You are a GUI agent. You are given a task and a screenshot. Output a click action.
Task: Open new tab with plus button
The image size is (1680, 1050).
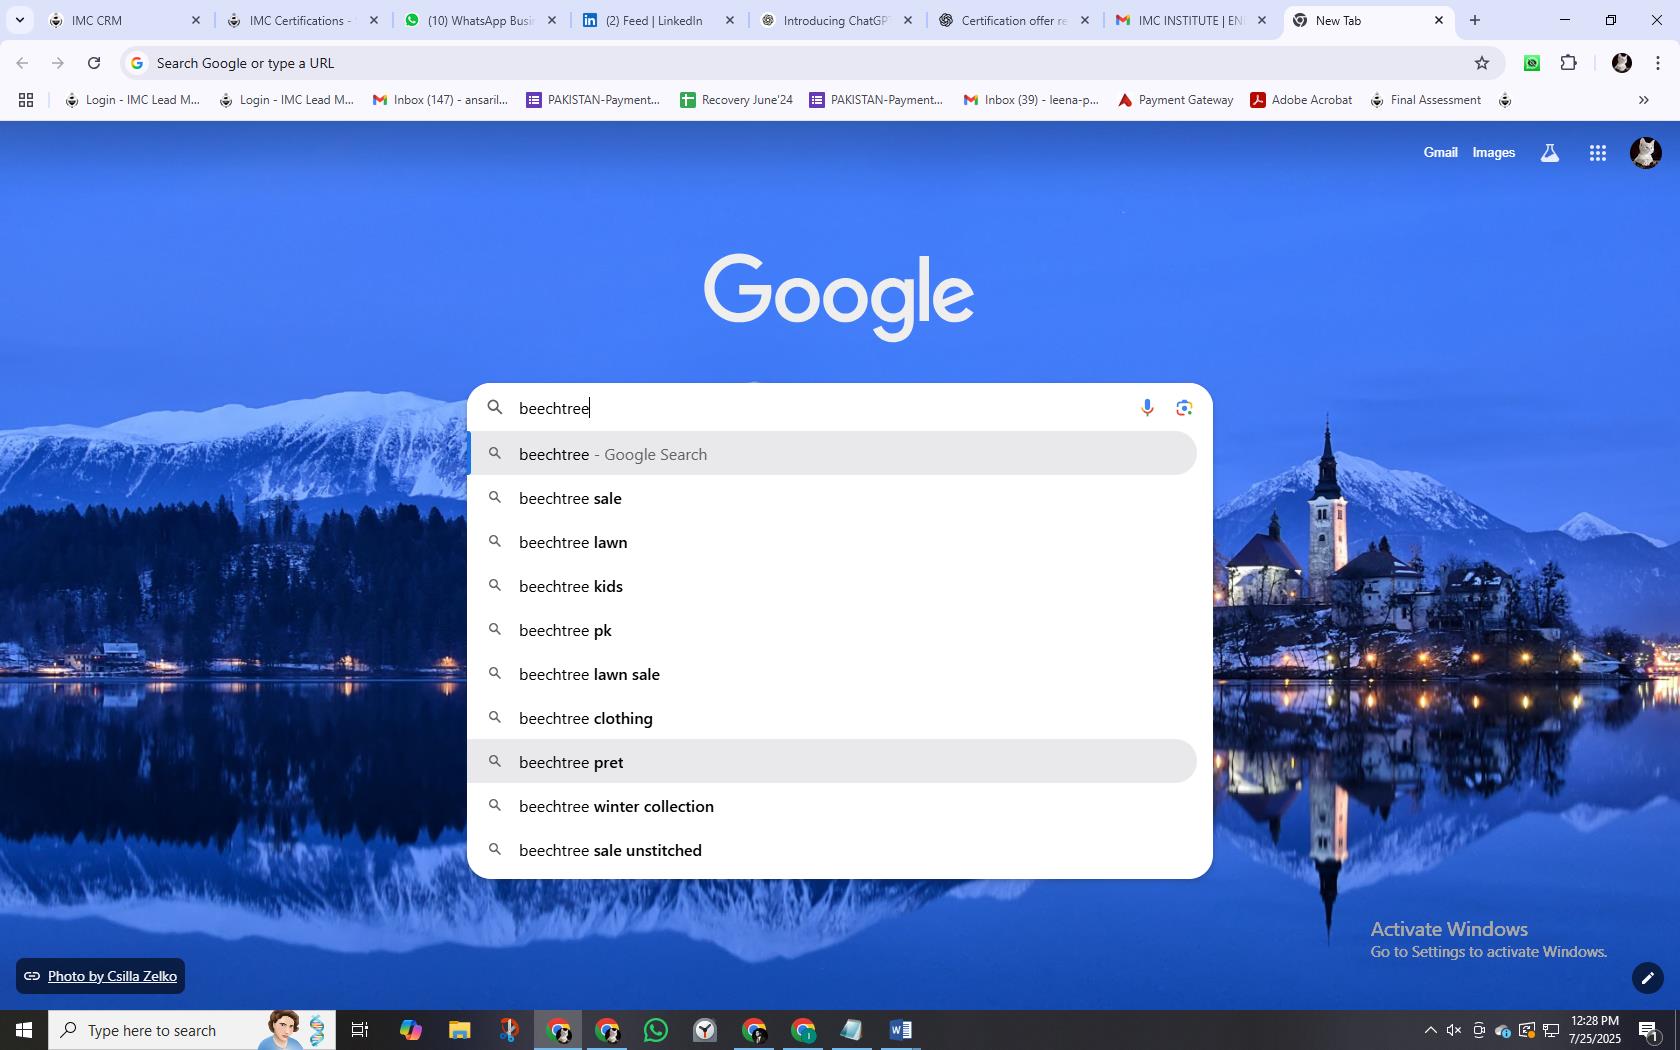tap(1475, 20)
